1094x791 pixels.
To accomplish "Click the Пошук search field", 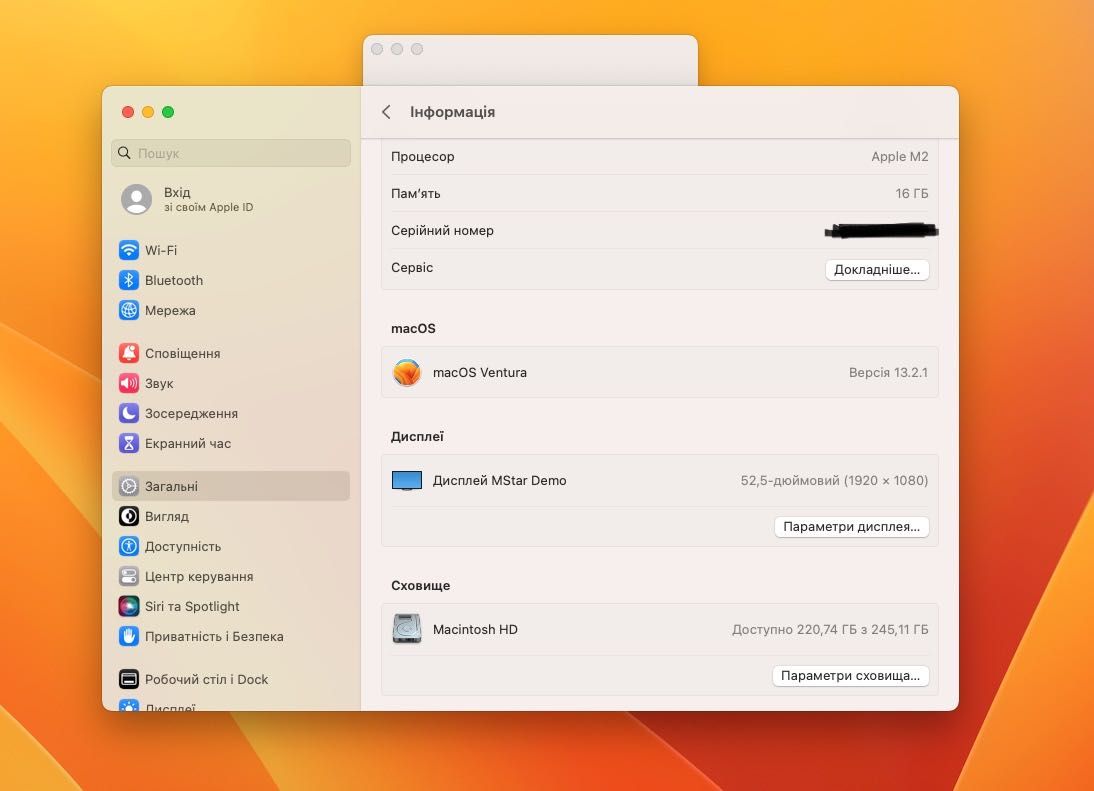I will (230, 153).
